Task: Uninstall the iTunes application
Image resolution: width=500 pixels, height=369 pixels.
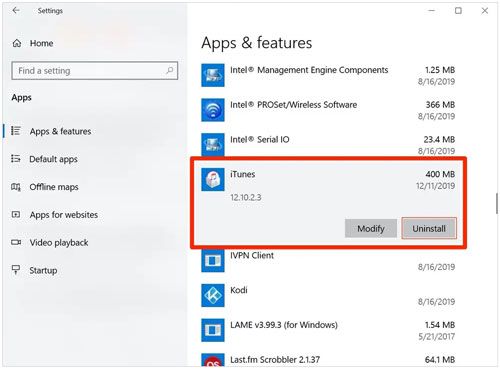Action: pyautogui.click(x=429, y=228)
